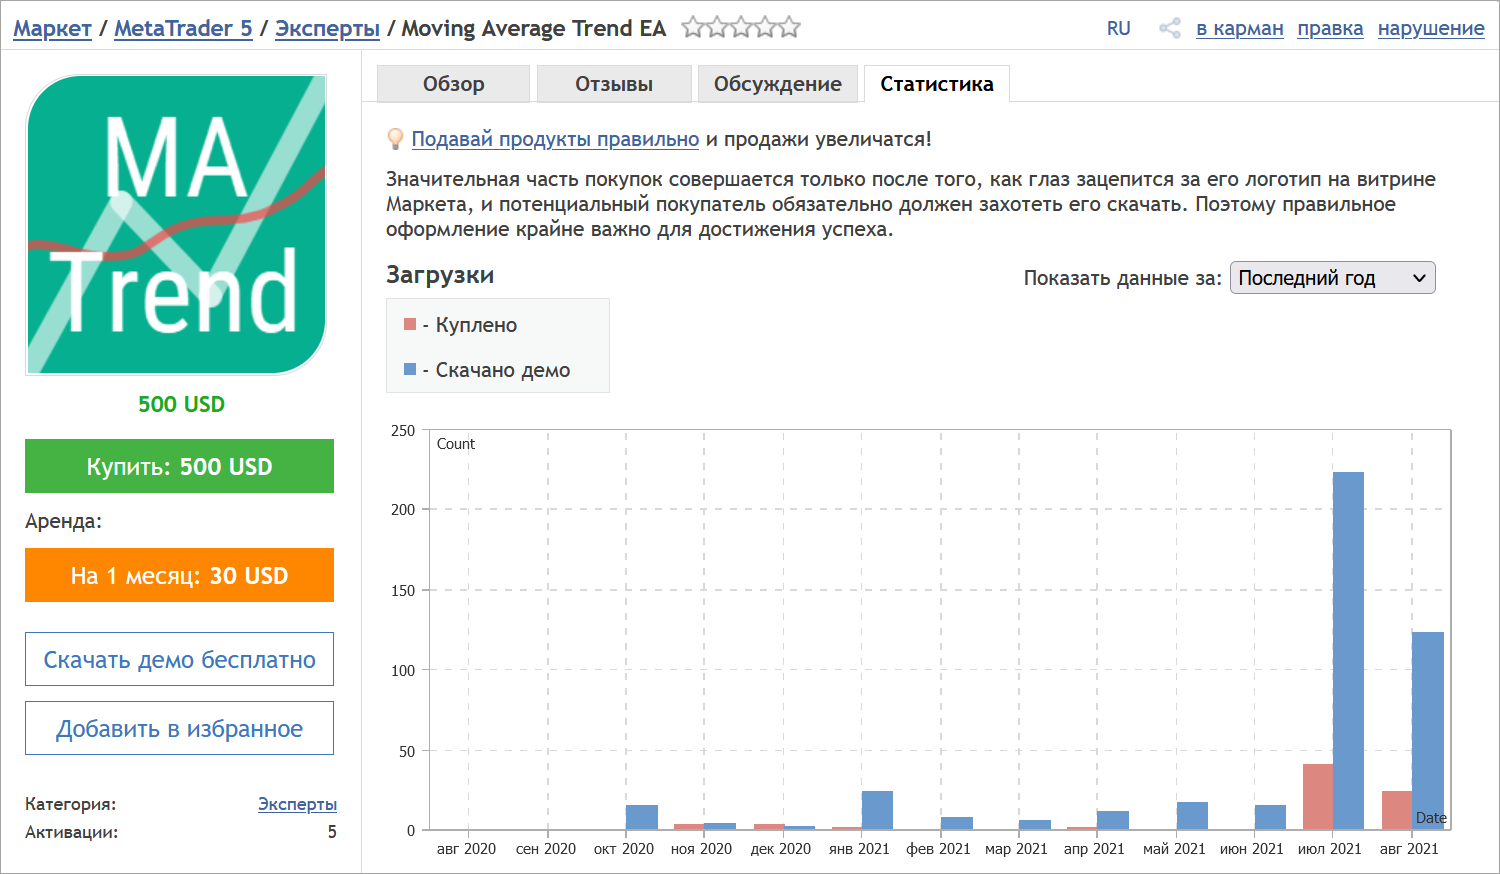Click the Count axis title in chart

[x=456, y=444]
